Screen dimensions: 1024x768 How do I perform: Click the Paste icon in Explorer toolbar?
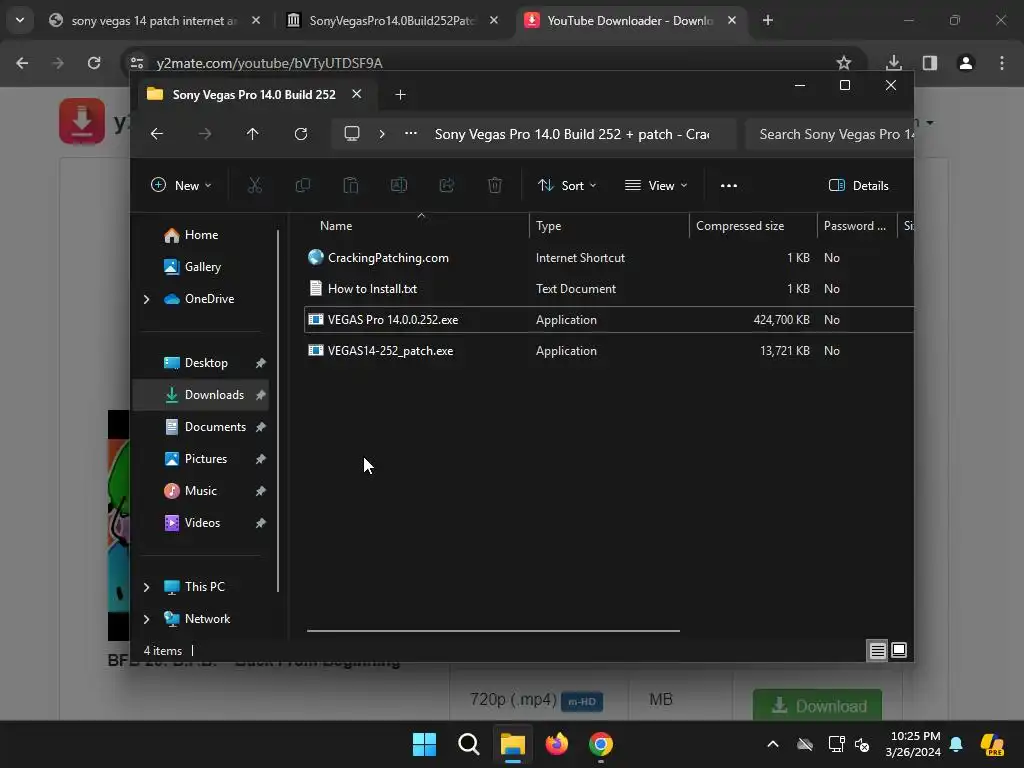tap(351, 185)
